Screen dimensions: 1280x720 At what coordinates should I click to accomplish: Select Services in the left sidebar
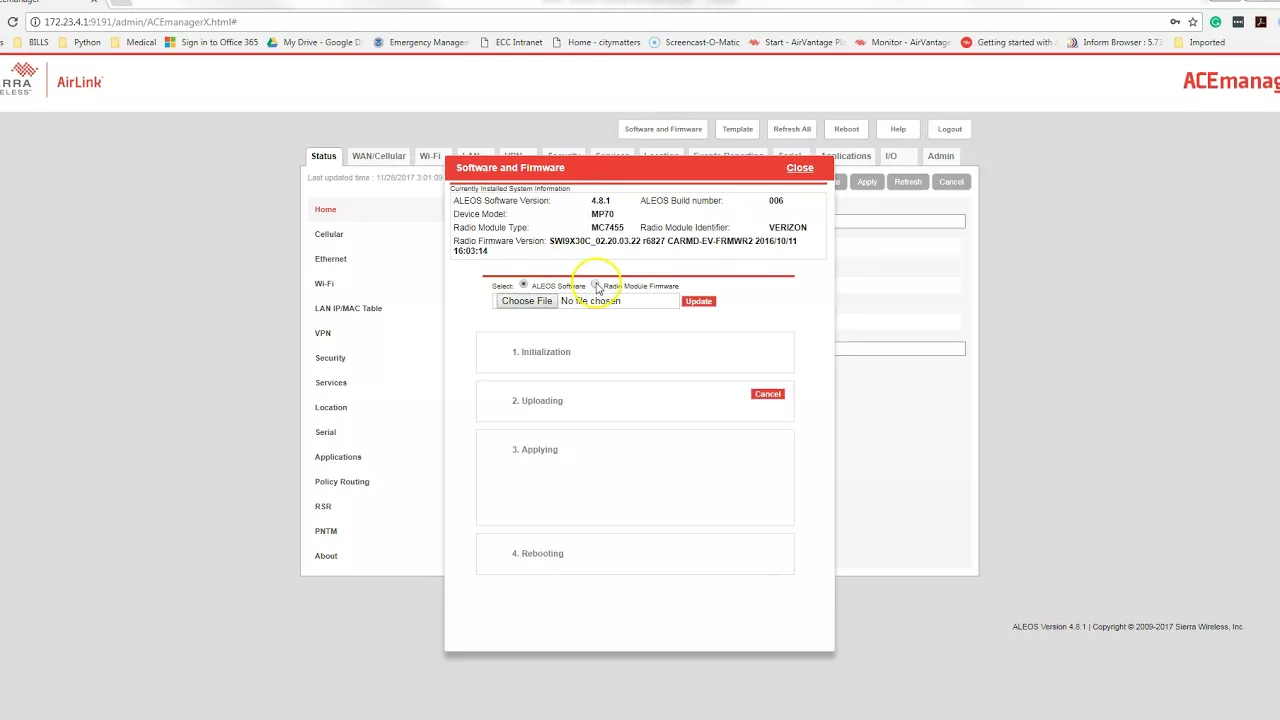click(331, 383)
